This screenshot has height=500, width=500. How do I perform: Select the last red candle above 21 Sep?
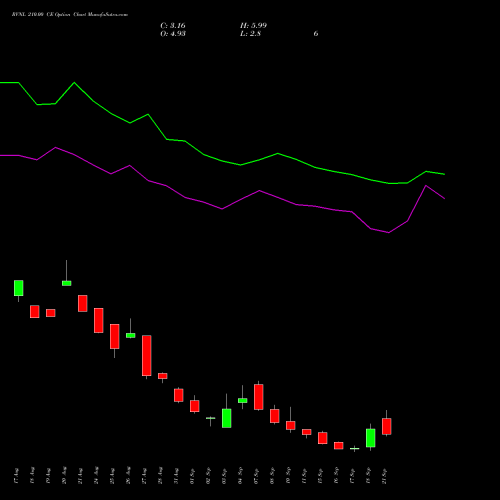tap(387, 426)
